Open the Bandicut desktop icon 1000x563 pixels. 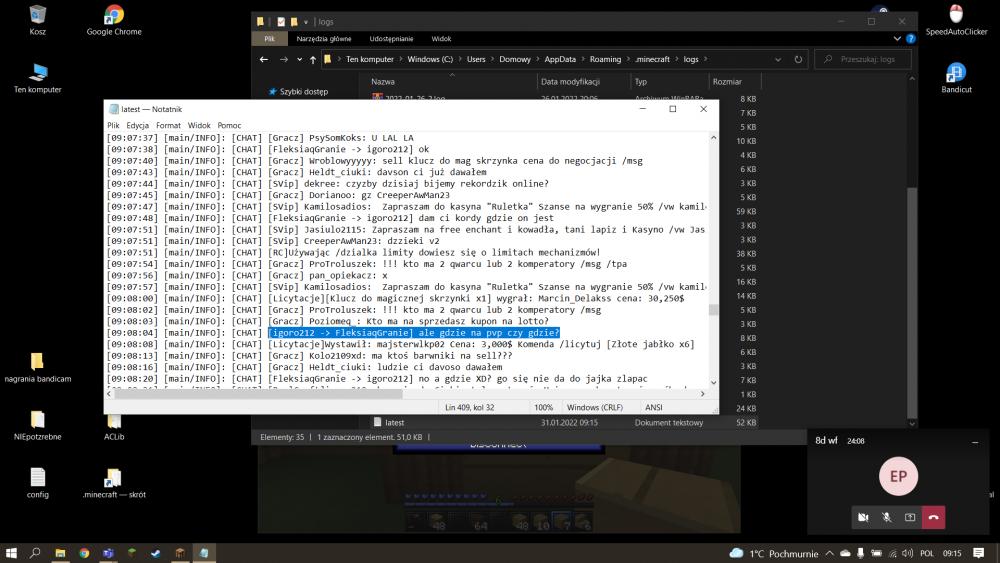[956, 78]
